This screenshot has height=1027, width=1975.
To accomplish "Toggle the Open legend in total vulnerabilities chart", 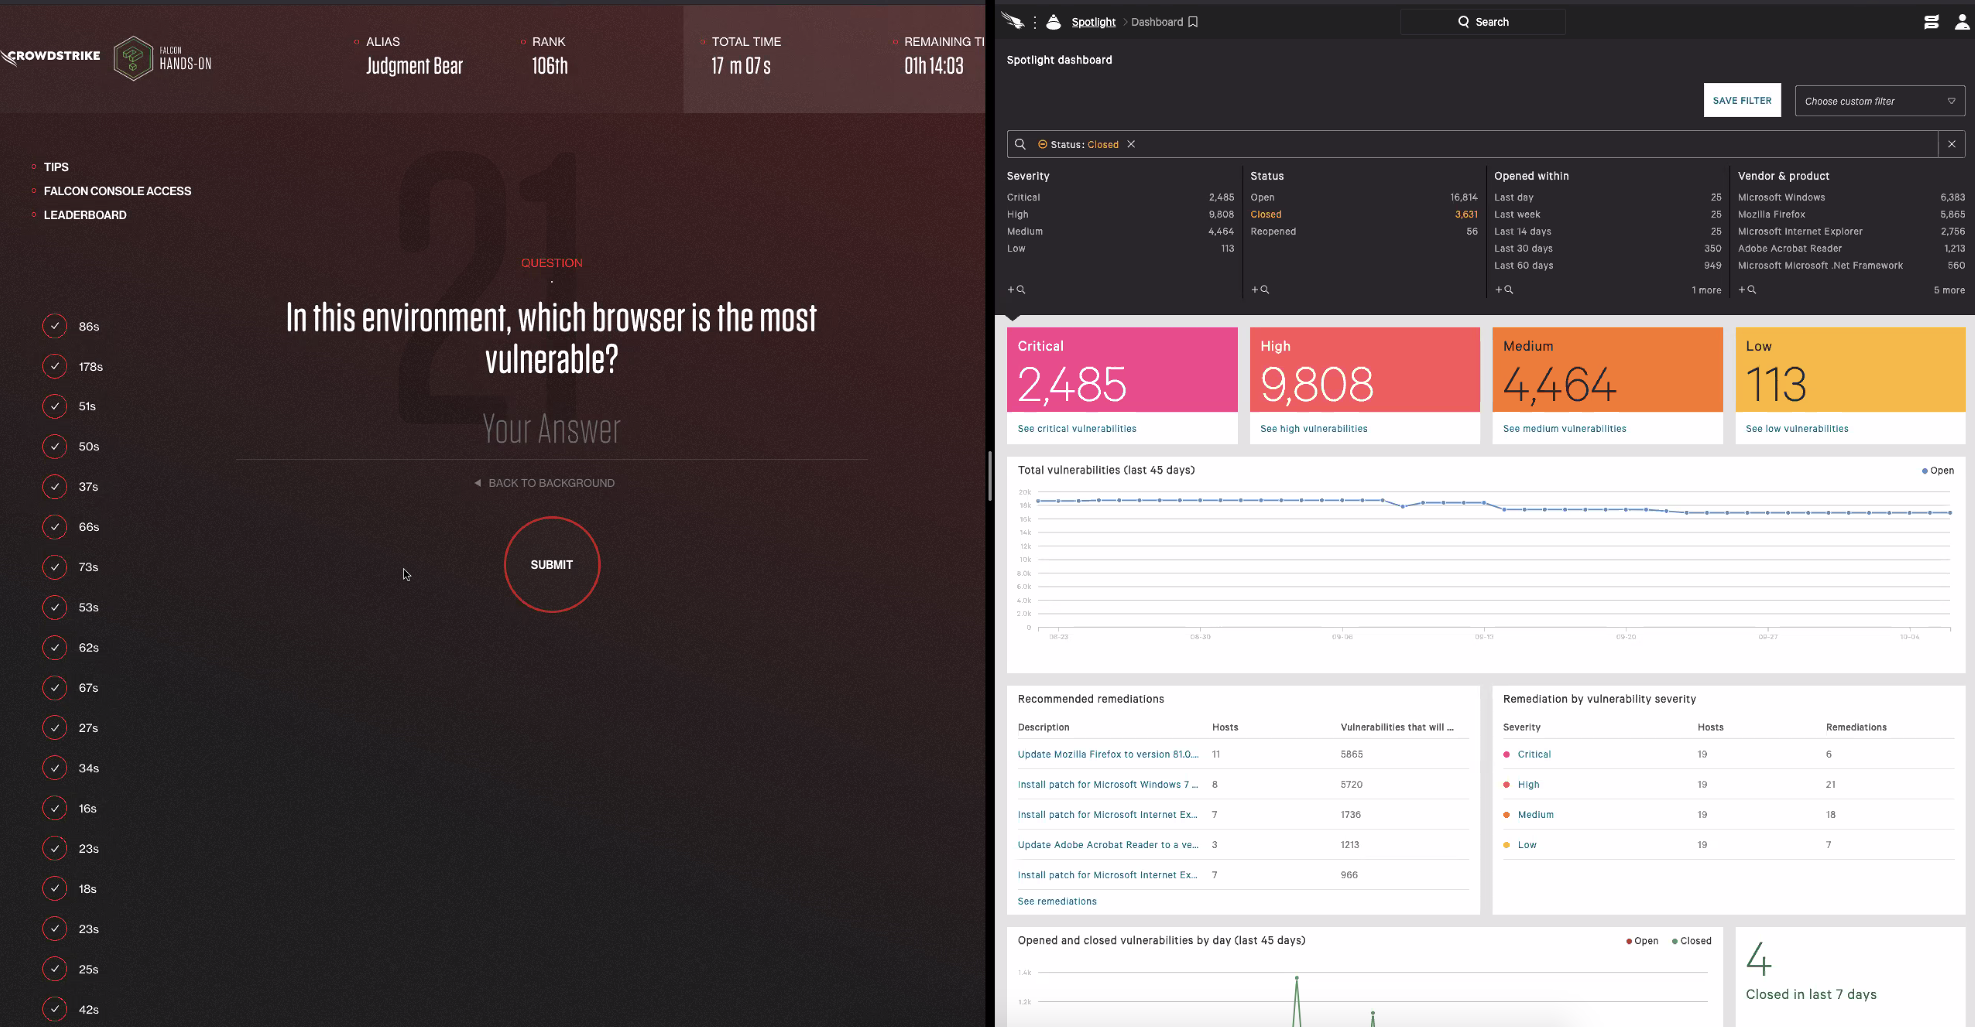I will click(x=1937, y=470).
